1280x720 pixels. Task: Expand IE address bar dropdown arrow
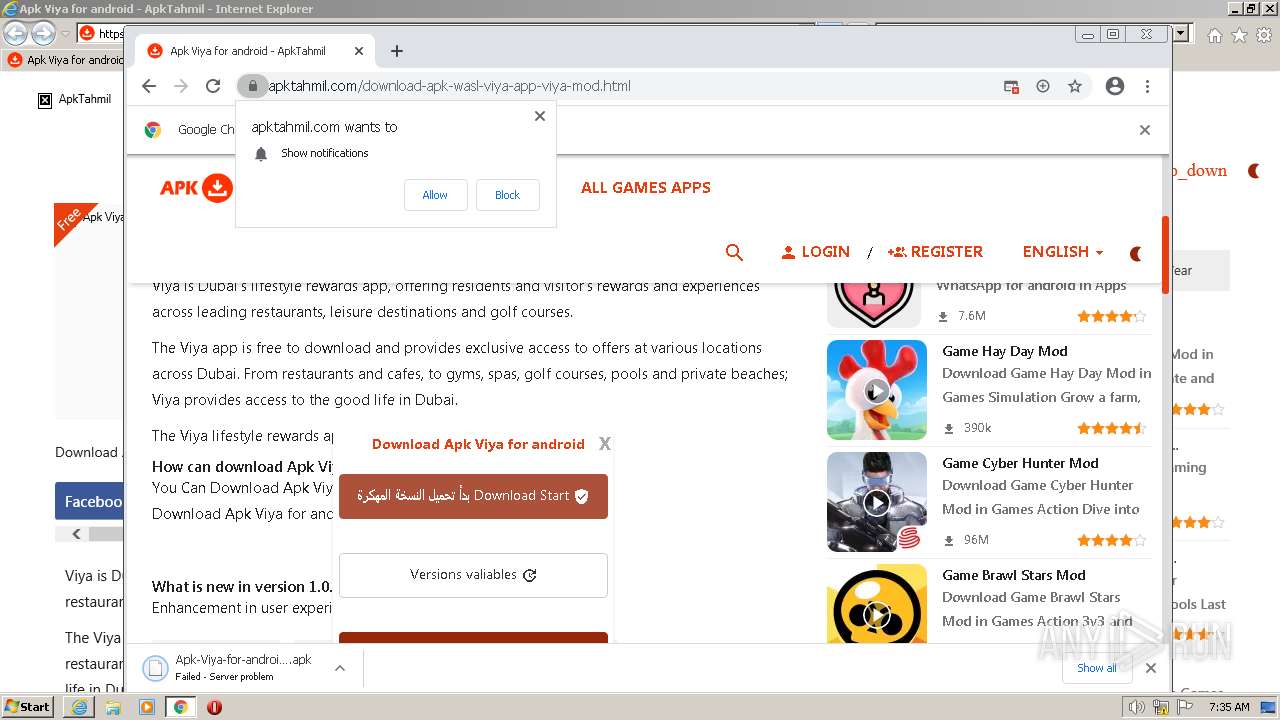point(1181,34)
